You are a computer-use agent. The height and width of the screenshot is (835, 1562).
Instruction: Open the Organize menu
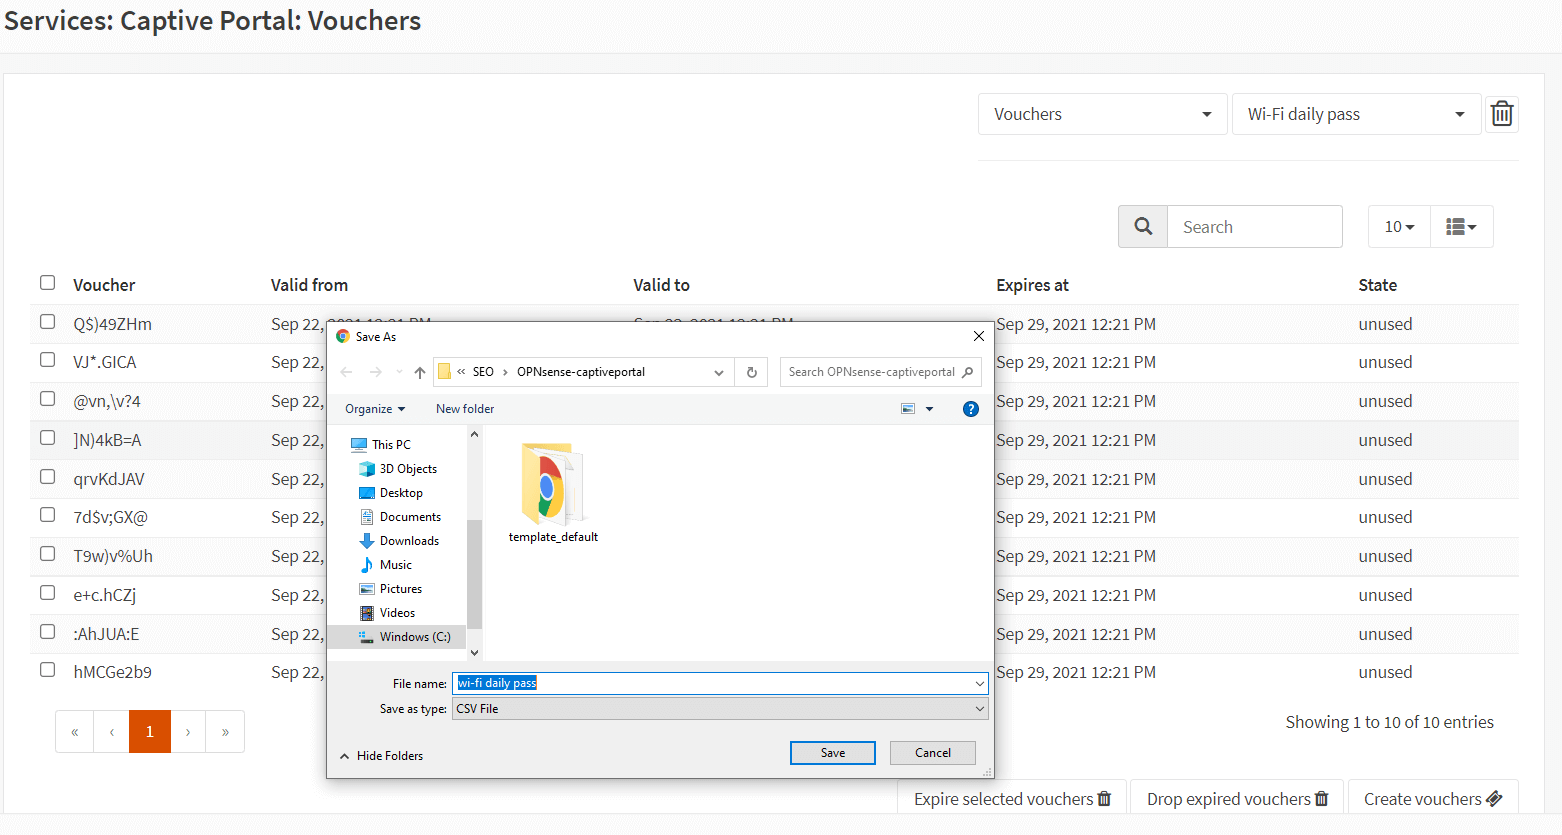(375, 409)
